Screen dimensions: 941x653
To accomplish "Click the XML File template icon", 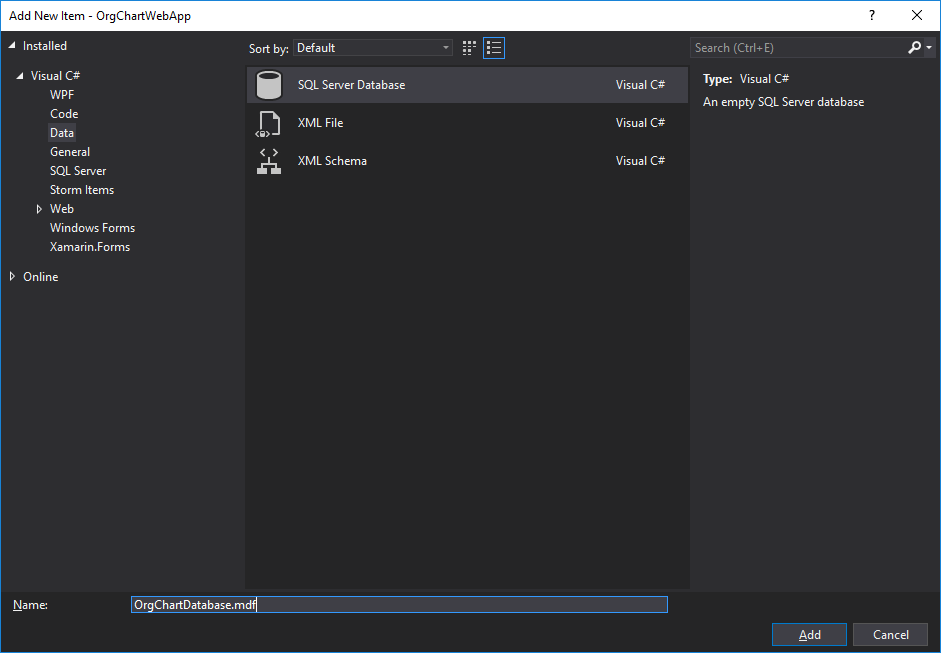I will pyautogui.click(x=268, y=122).
